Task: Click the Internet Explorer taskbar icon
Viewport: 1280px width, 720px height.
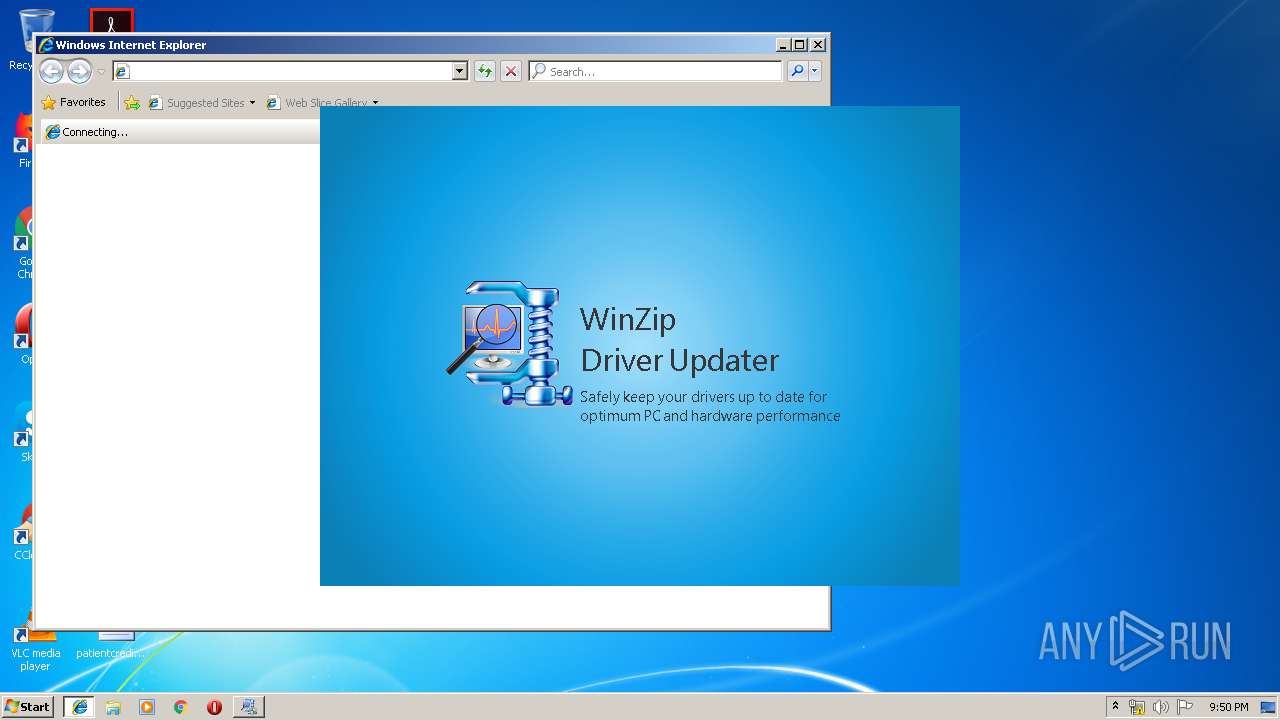Action: [x=79, y=707]
